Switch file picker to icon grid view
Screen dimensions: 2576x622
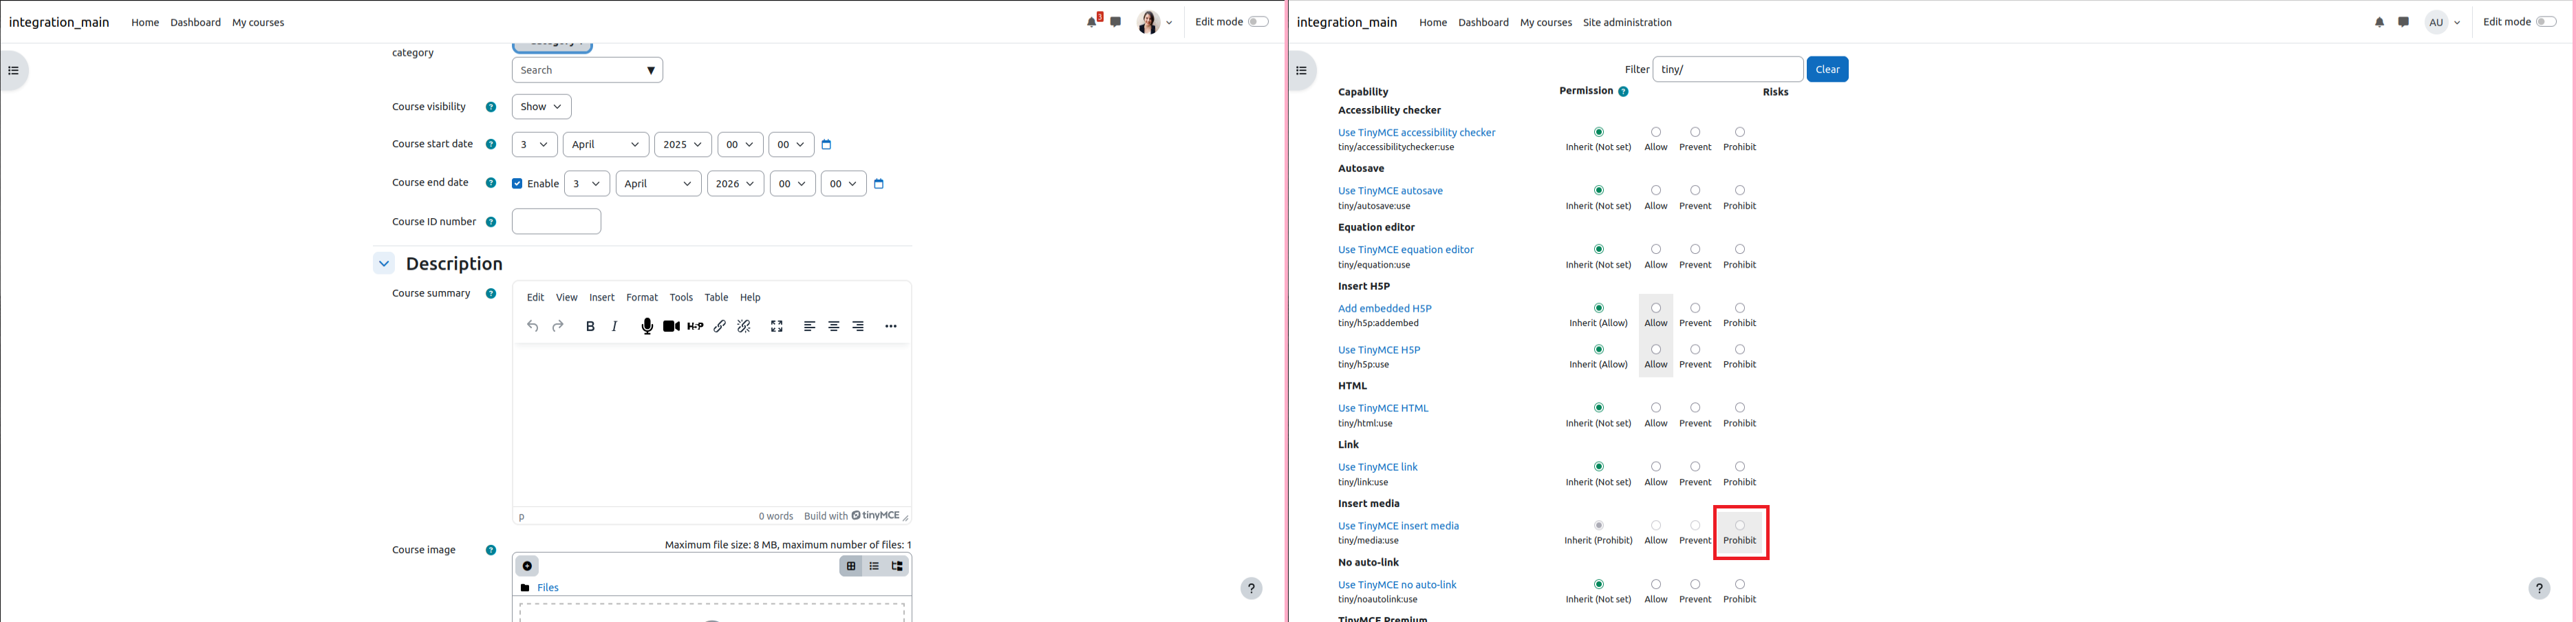(x=851, y=566)
